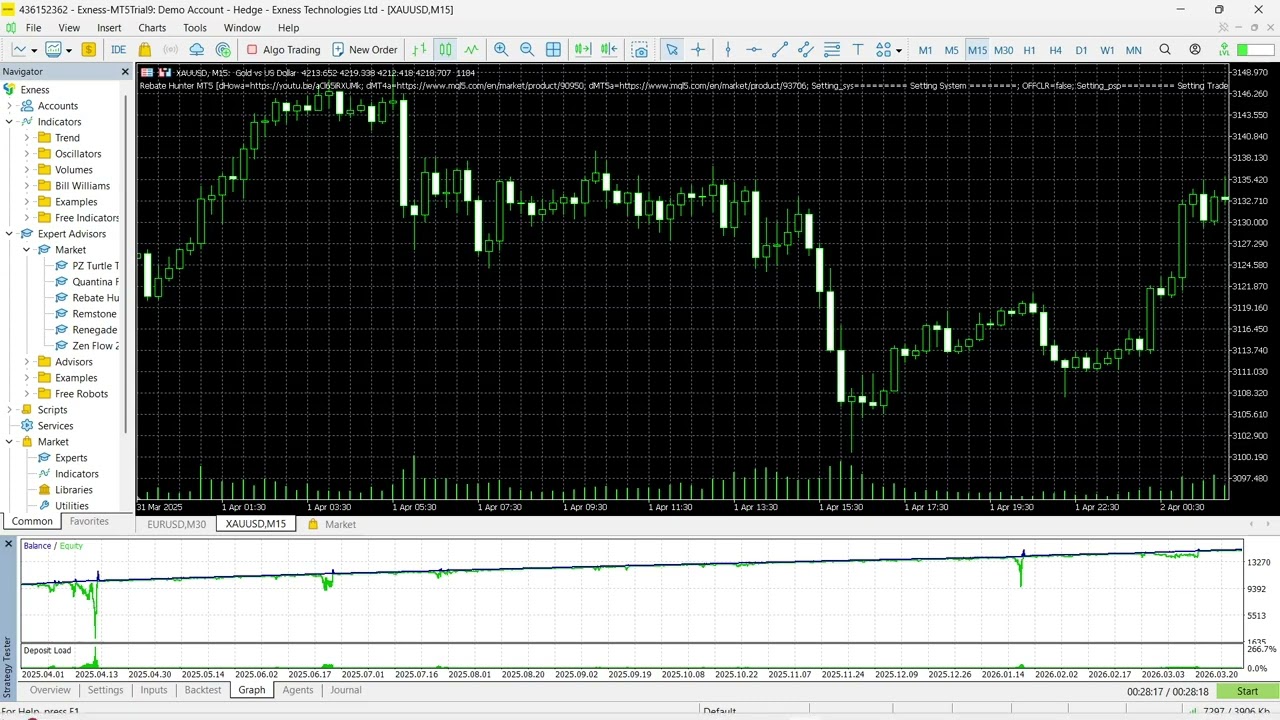
Task: Click the chart shift icon
Action: coord(609,49)
